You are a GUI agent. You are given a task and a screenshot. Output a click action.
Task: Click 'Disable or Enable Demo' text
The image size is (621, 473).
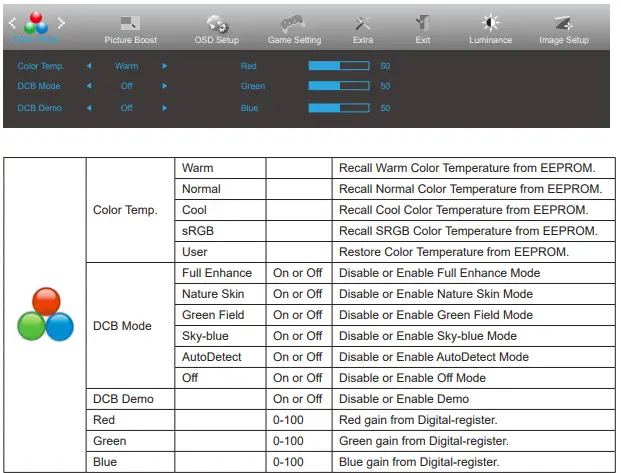pyautogui.click(x=404, y=399)
